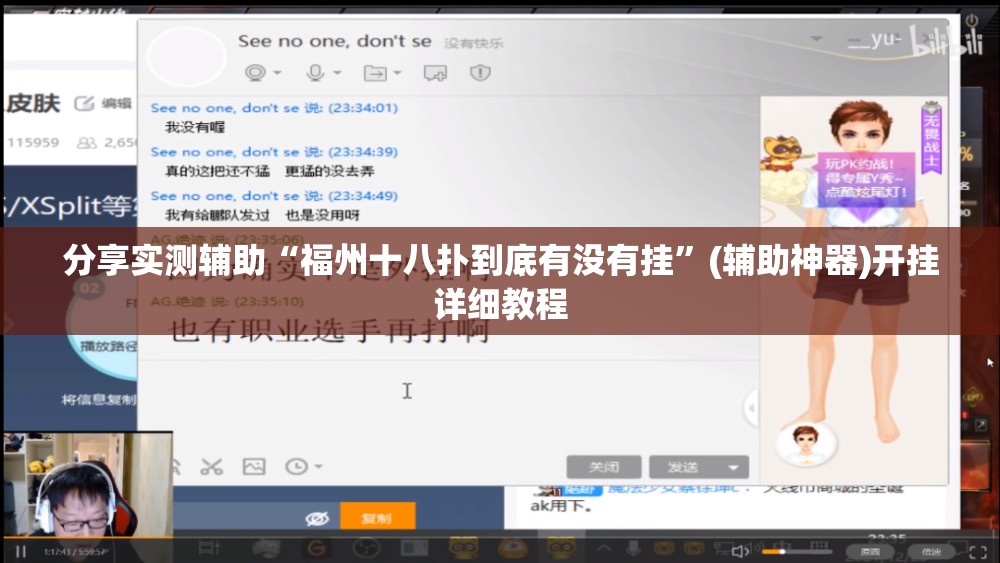This screenshot has width=1000, height=563.
Task: Start a voice call with the microphone icon
Action: click(x=315, y=73)
